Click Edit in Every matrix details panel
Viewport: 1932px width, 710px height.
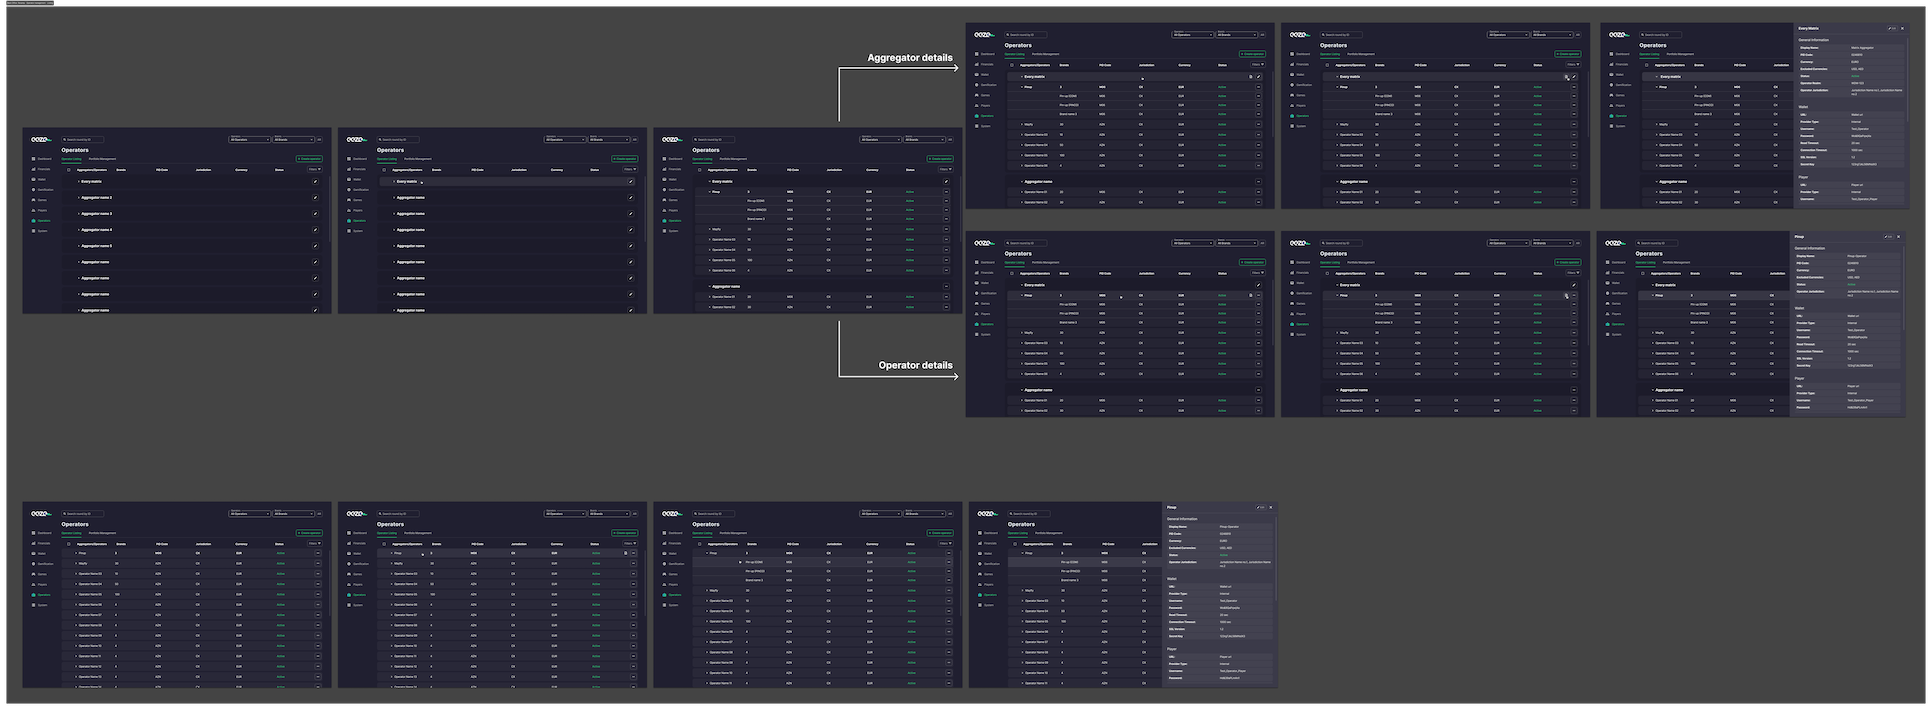[1890, 29]
